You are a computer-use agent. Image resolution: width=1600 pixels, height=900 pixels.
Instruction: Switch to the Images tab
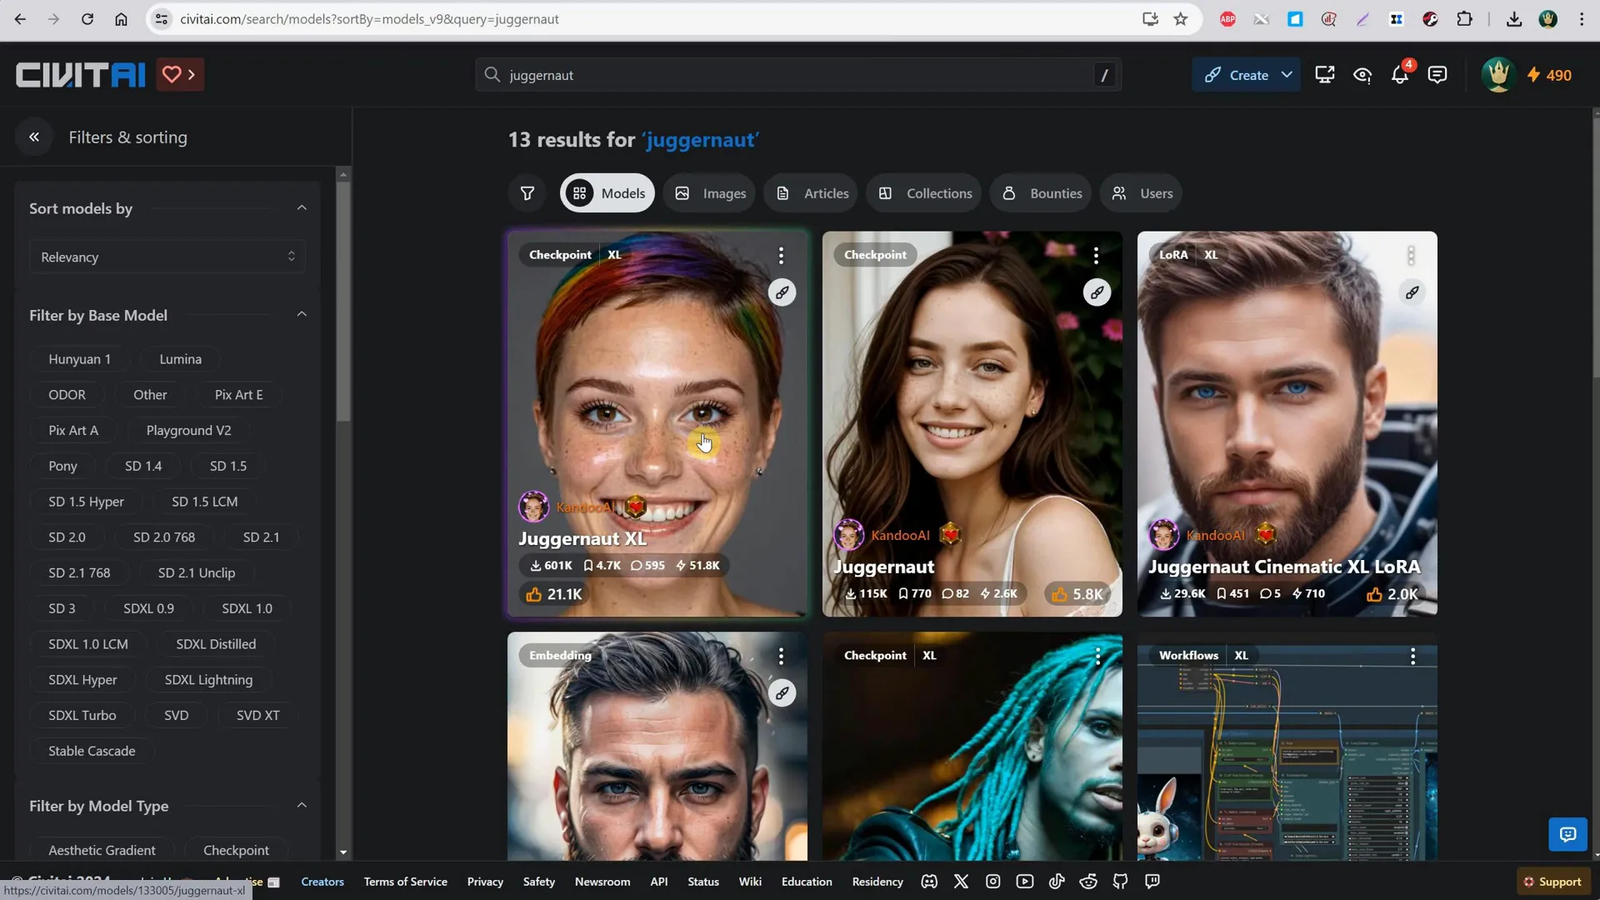(x=711, y=193)
